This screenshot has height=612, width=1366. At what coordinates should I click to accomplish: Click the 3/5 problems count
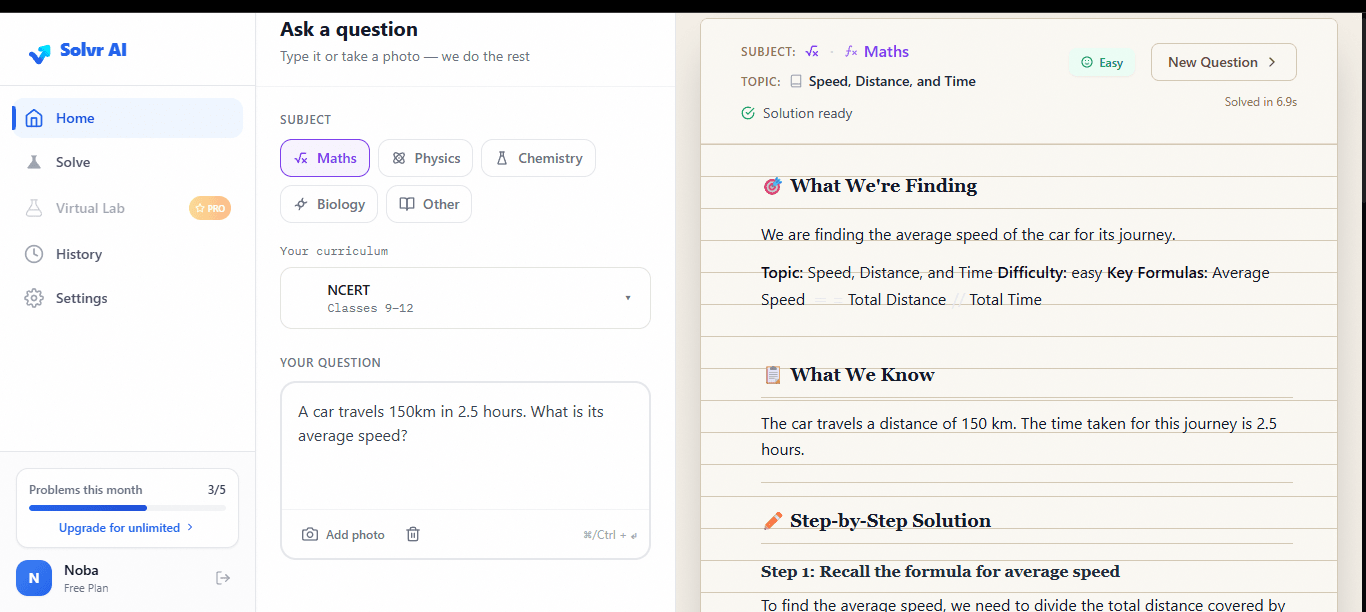pos(217,490)
